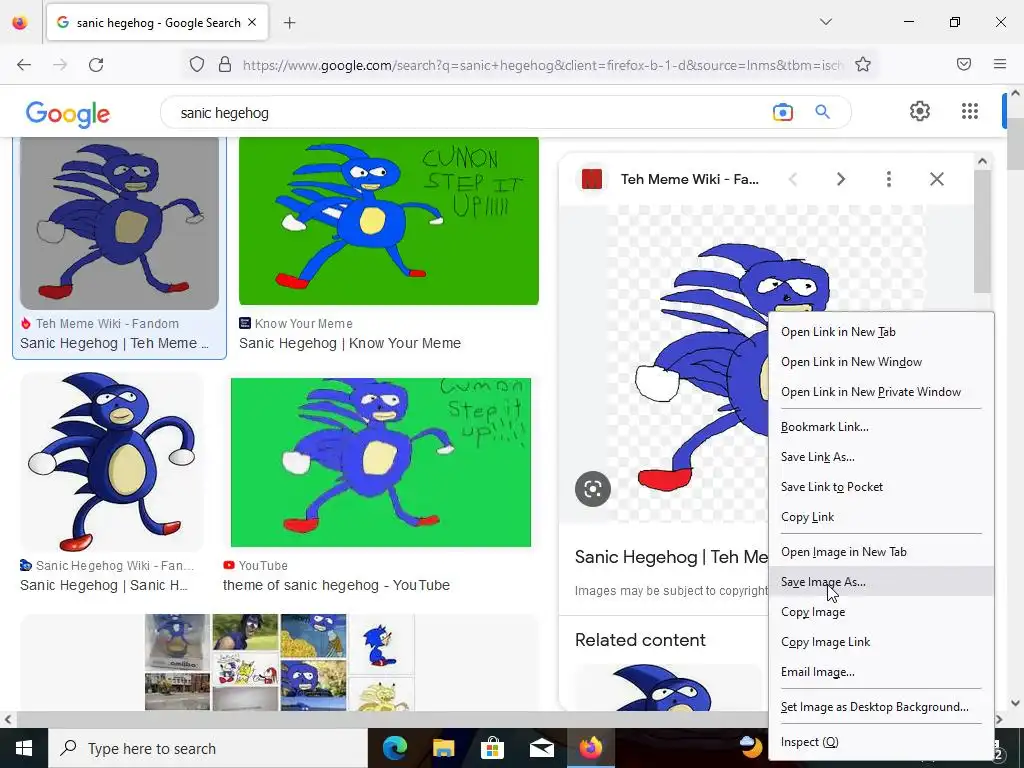
Task: Bookmark this page with the star icon
Action: pyautogui.click(x=863, y=65)
